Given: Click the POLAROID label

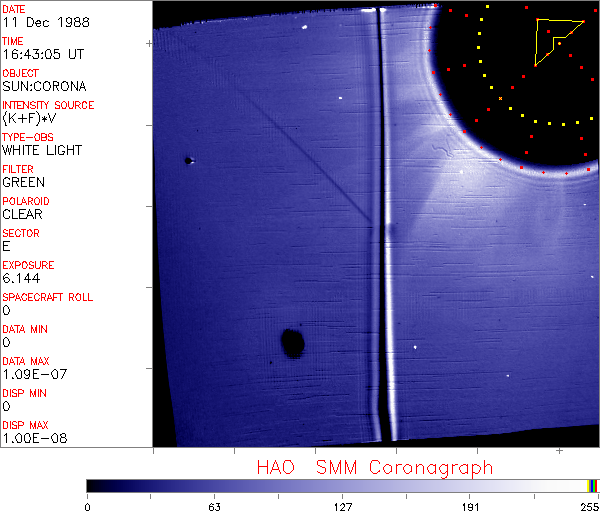Looking at the screenshot, I should (26, 201).
